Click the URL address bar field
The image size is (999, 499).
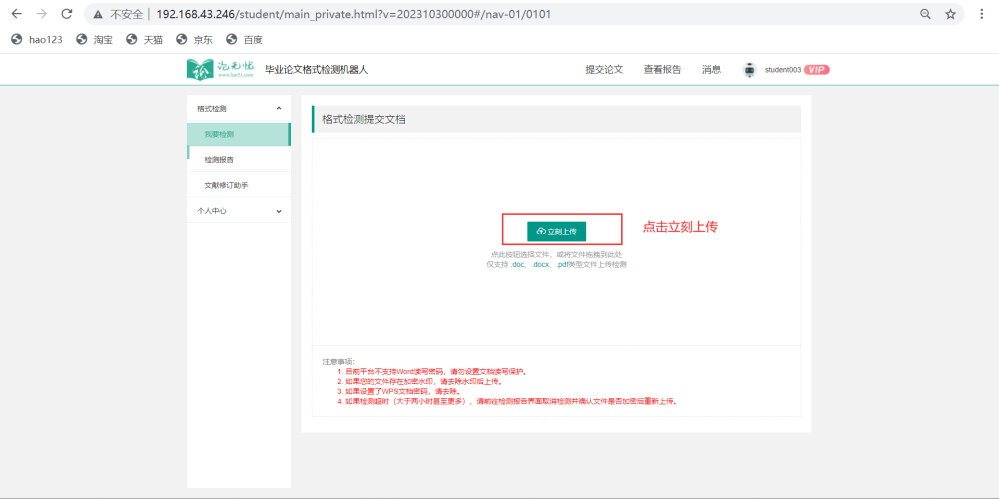[500, 14]
